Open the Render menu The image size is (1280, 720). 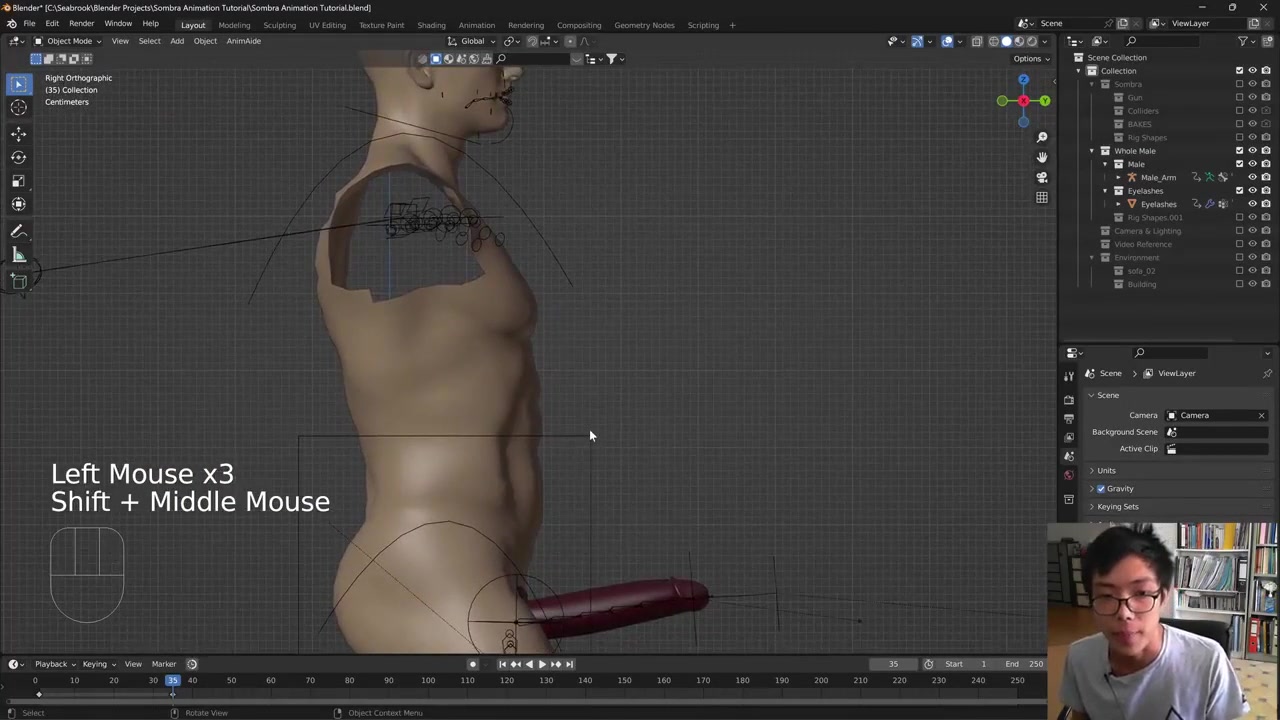pos(81,24)
